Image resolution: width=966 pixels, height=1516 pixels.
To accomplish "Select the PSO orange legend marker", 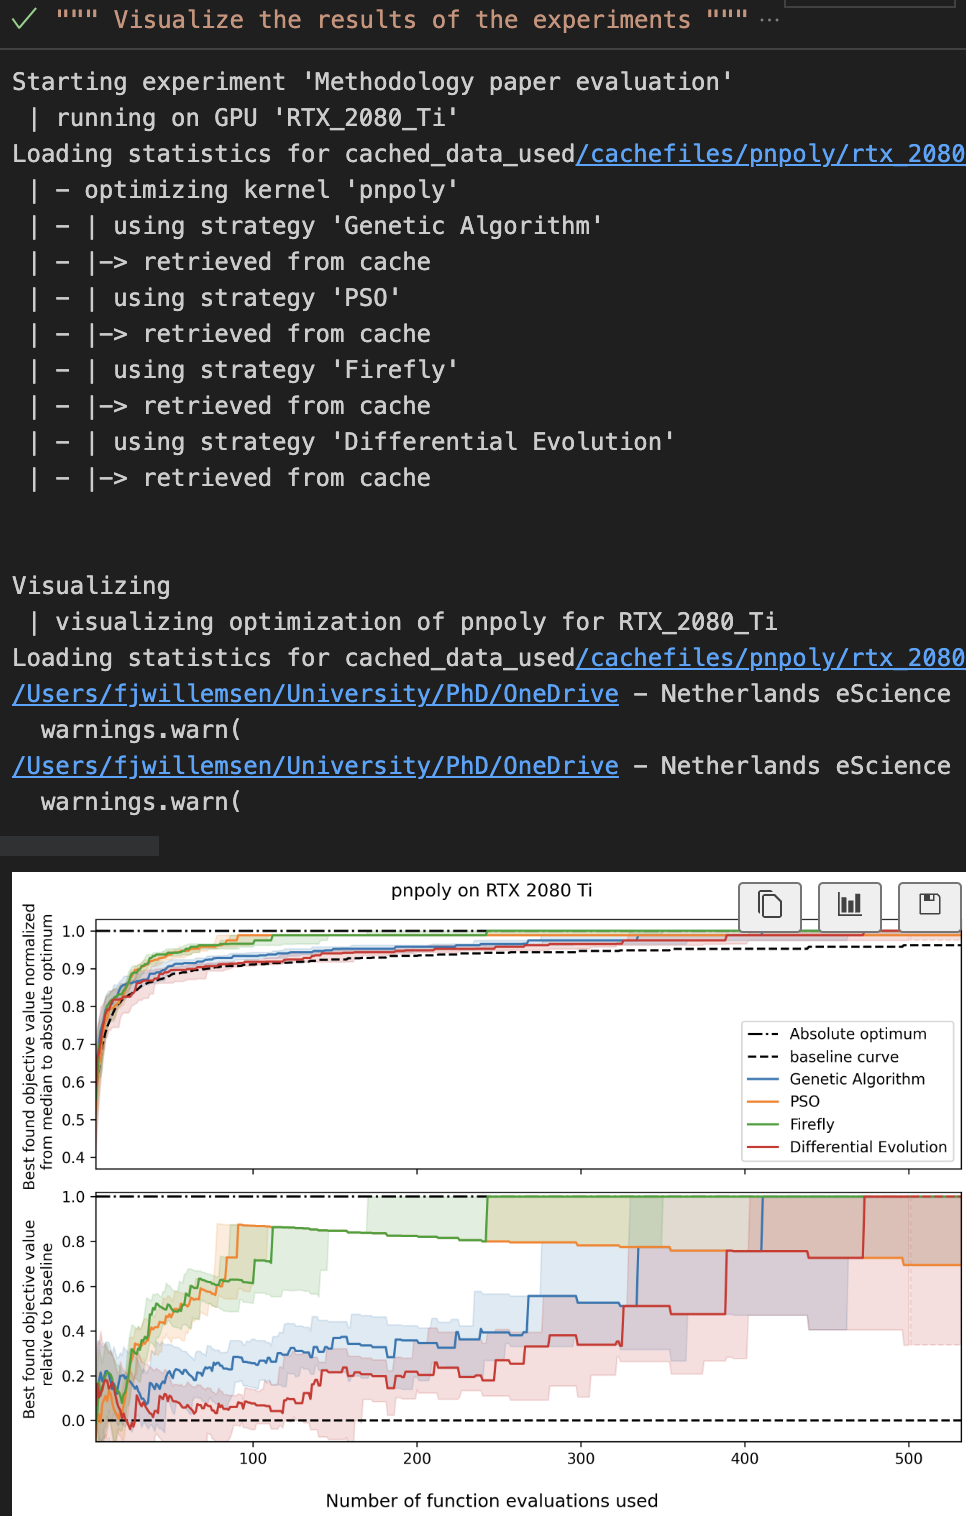I will [760, 1101].
